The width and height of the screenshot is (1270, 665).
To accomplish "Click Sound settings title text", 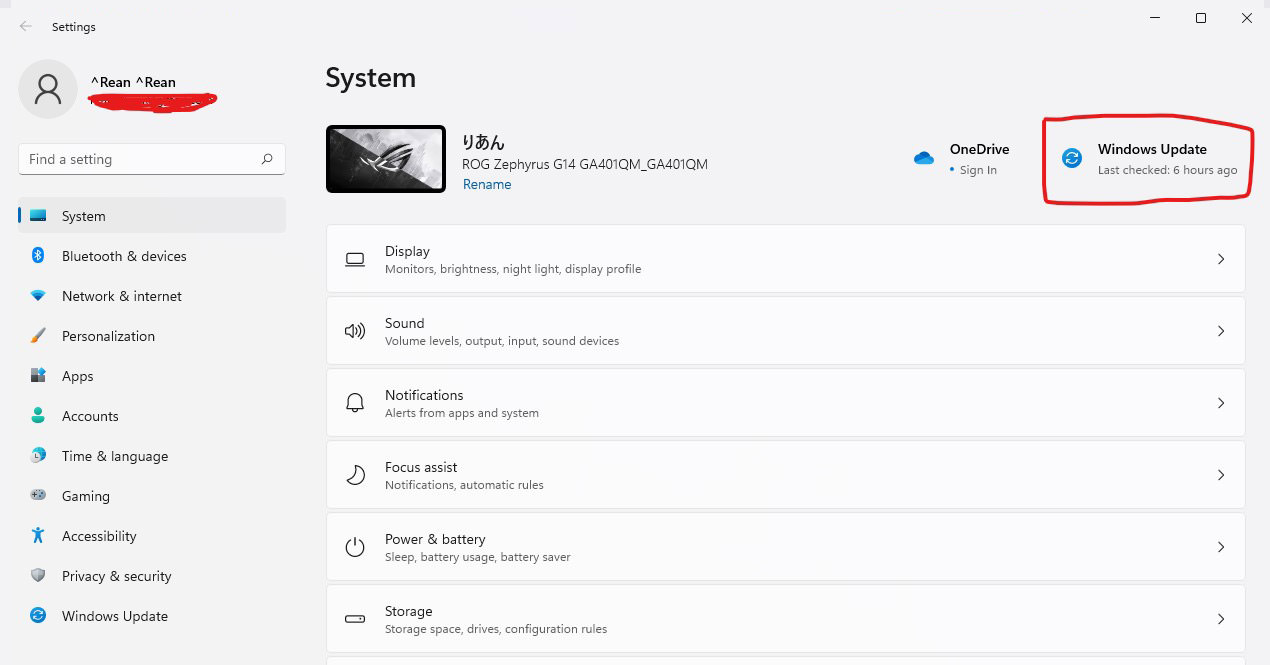I will tap(404, 323).
